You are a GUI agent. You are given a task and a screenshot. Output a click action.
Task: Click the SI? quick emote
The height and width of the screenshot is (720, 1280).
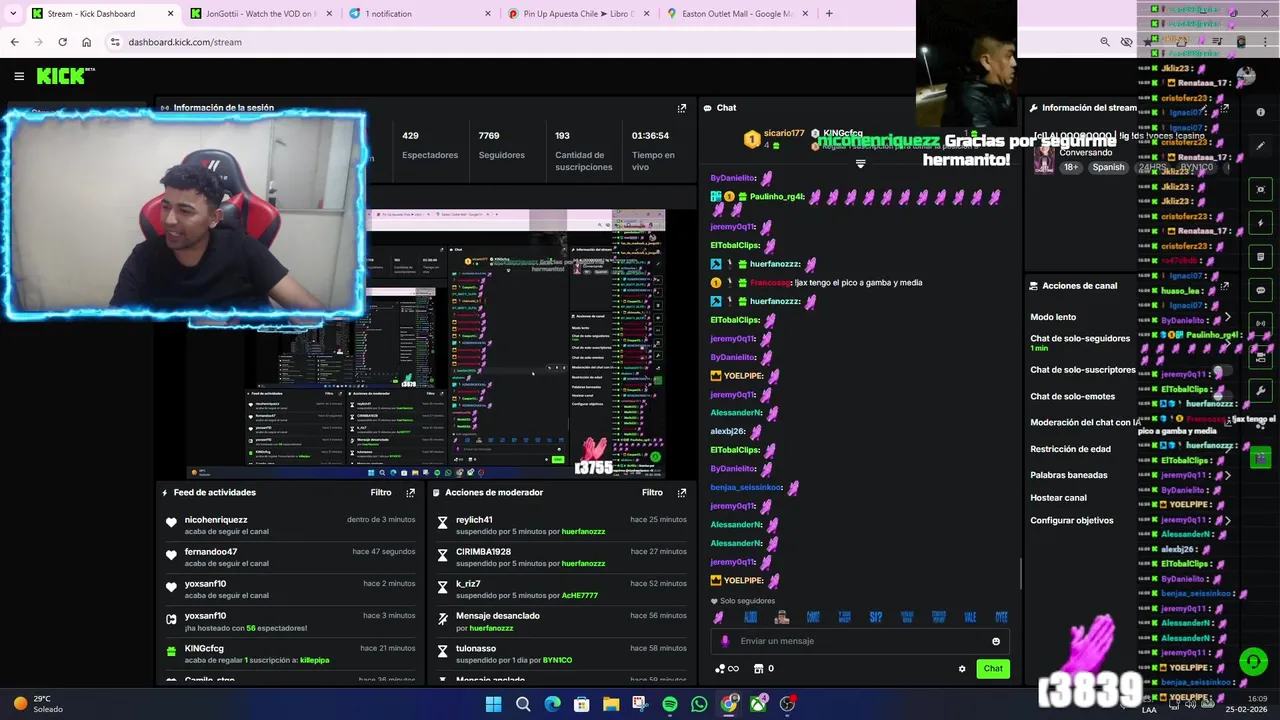click(875, 617)
